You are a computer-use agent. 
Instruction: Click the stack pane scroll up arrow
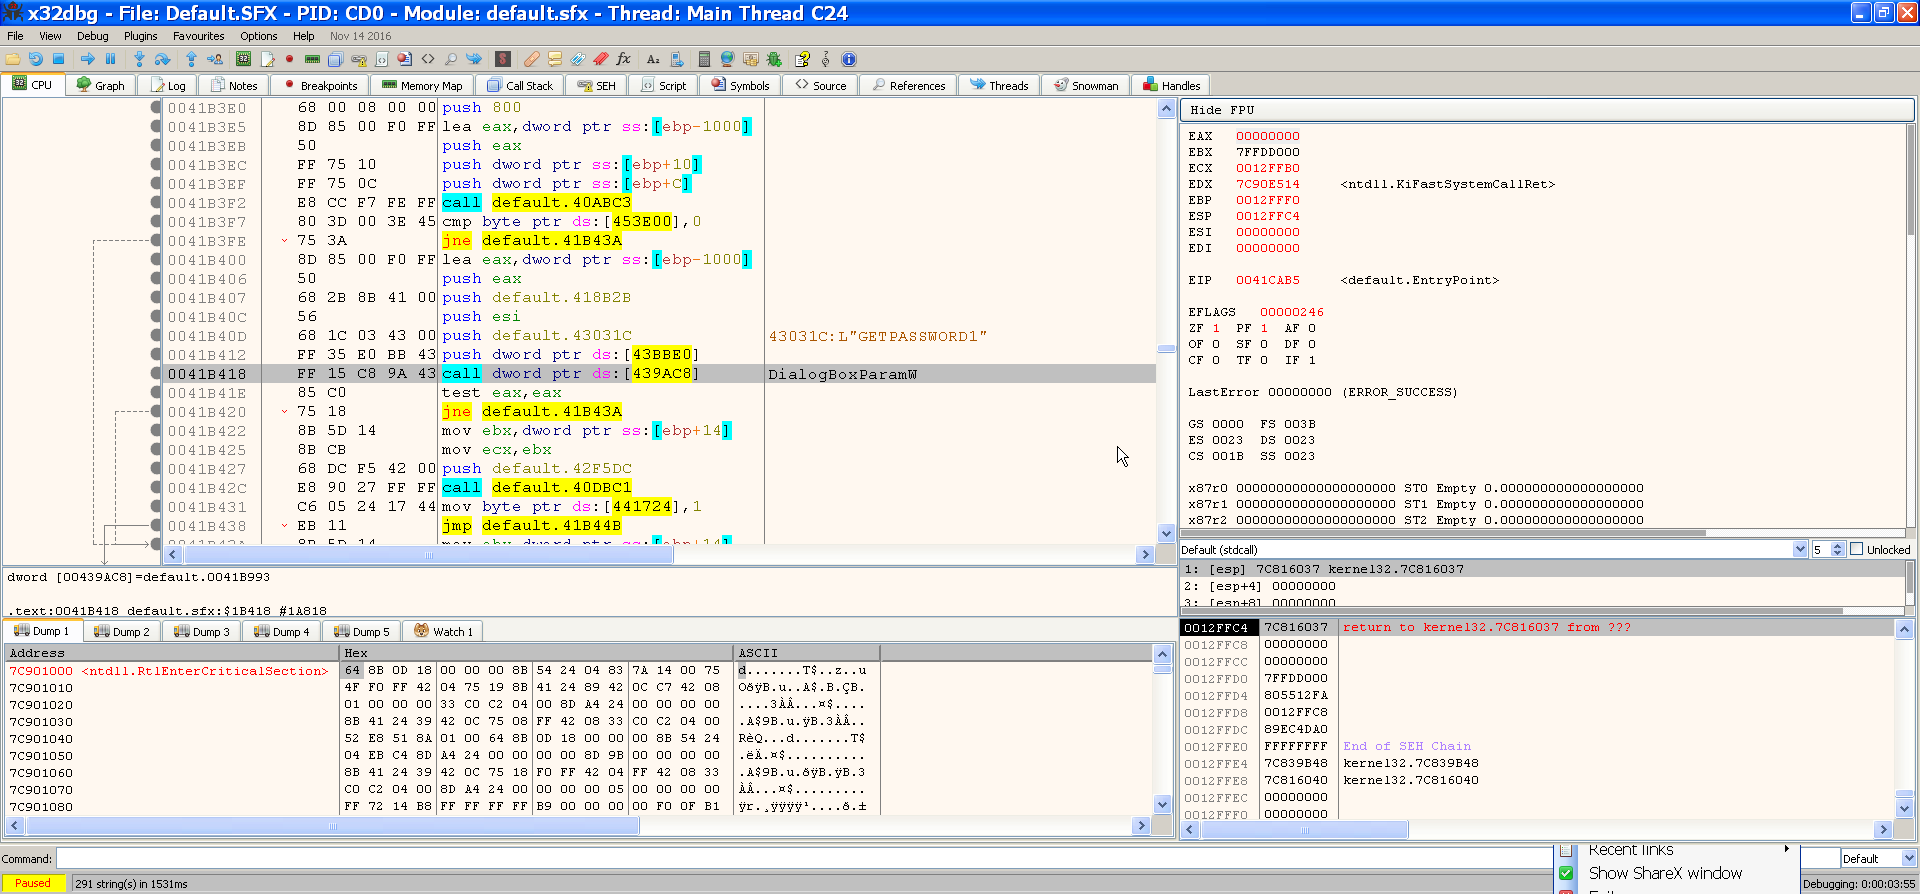[1904, 629]
